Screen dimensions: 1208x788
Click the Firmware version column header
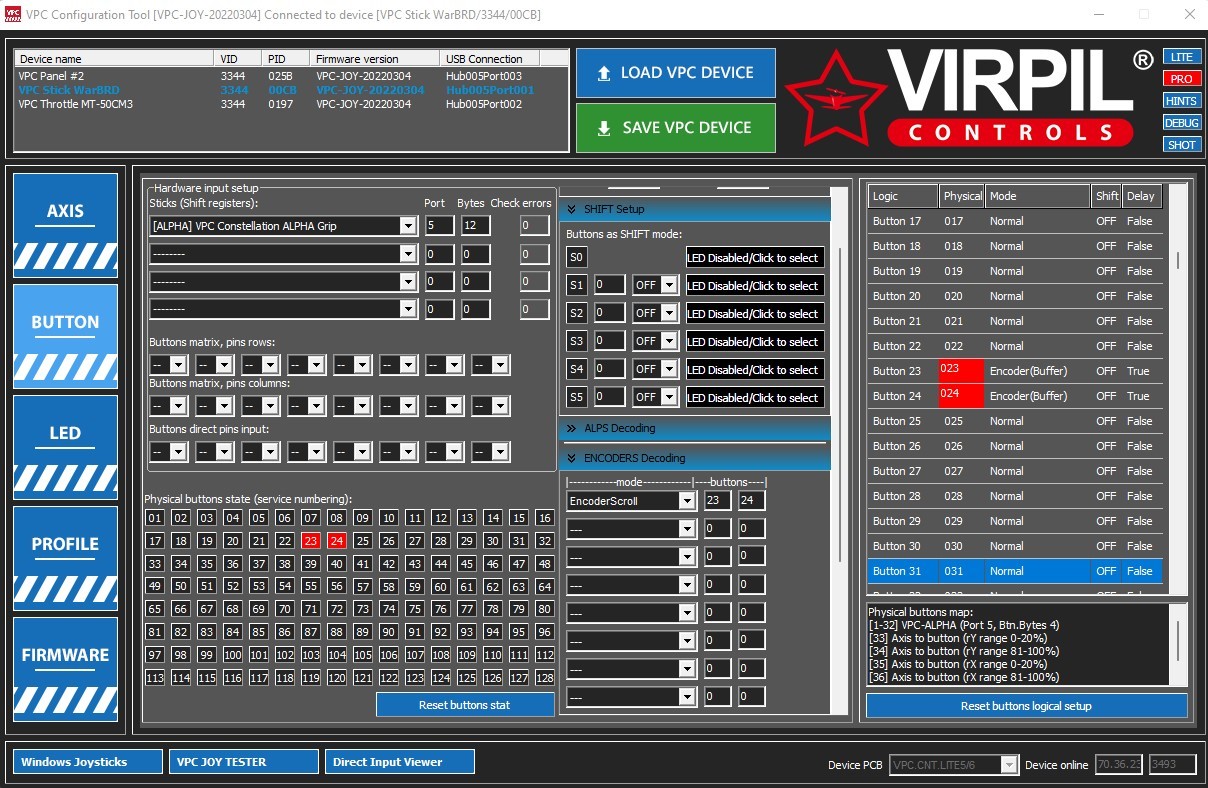pos(375,59)
